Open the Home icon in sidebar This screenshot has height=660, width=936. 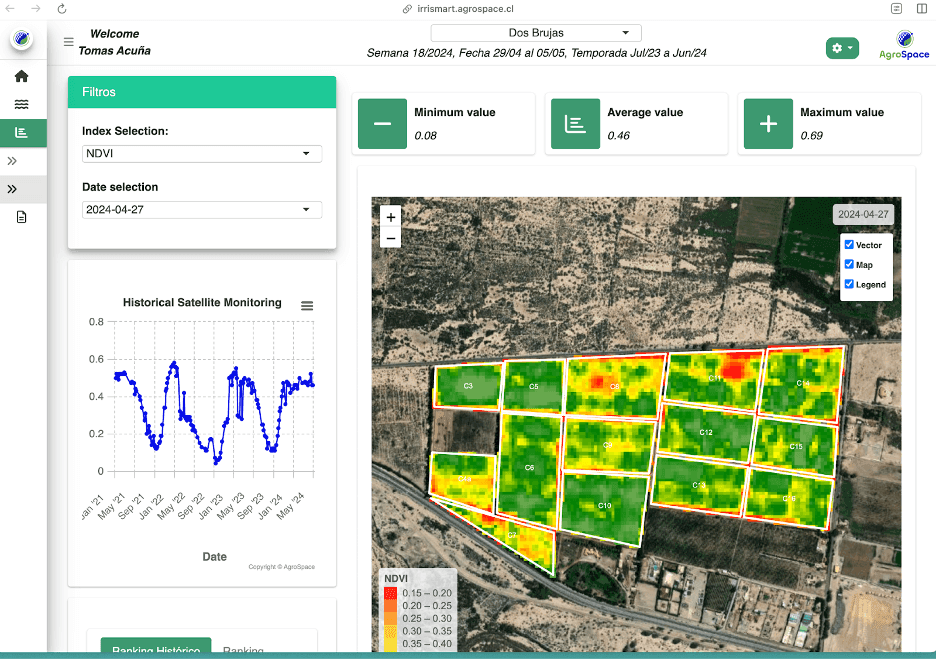[21, 76]
